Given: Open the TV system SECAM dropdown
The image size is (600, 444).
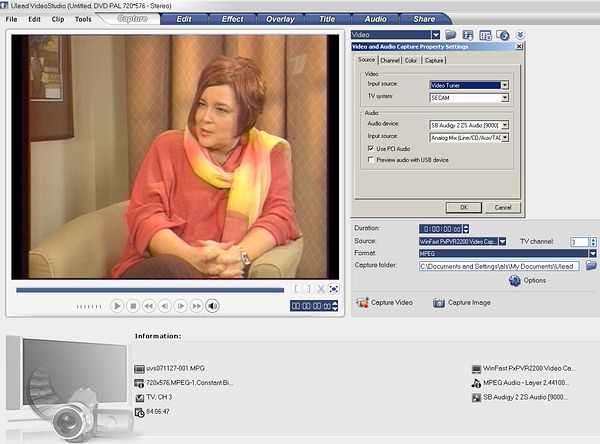Looking at the screenshot, I should coord(505,97).
